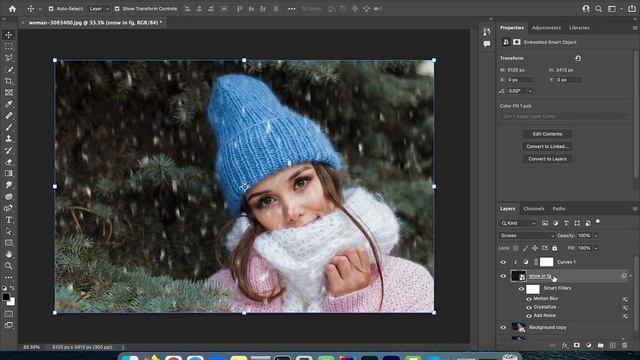Open more align options ellipsis
Screen dimensions: 640x360
[x=291, y=9]
